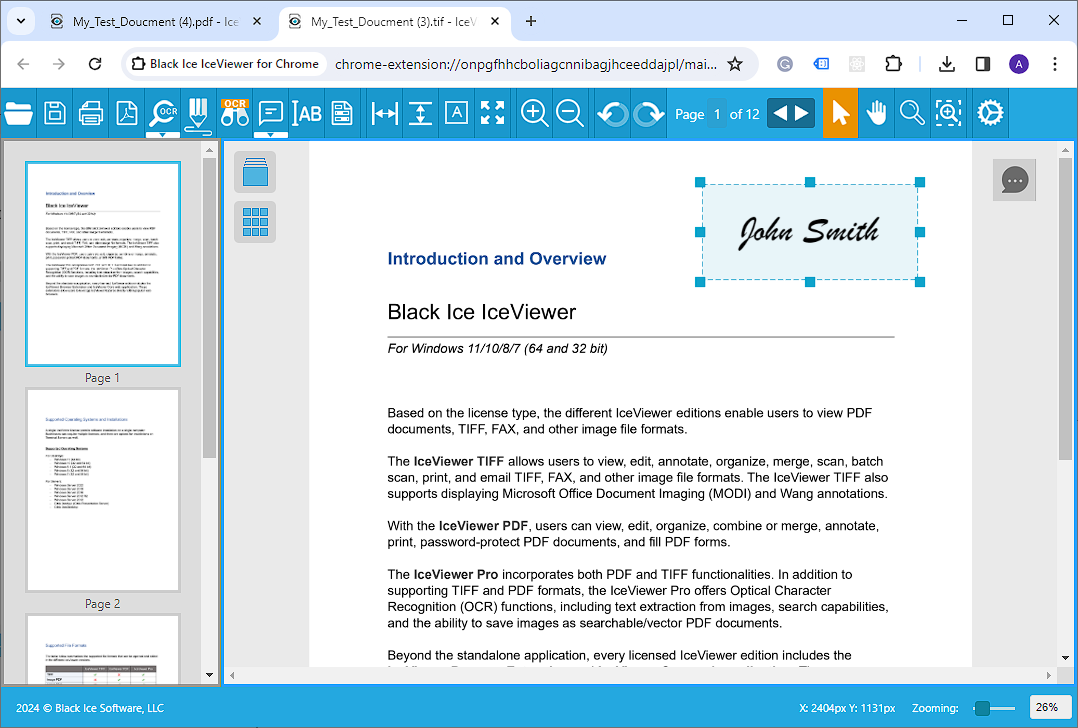Viewport: 1078px width, 728px height.
Task: Reload the current page
Action: pyautogui.click(x=95, y=64)
